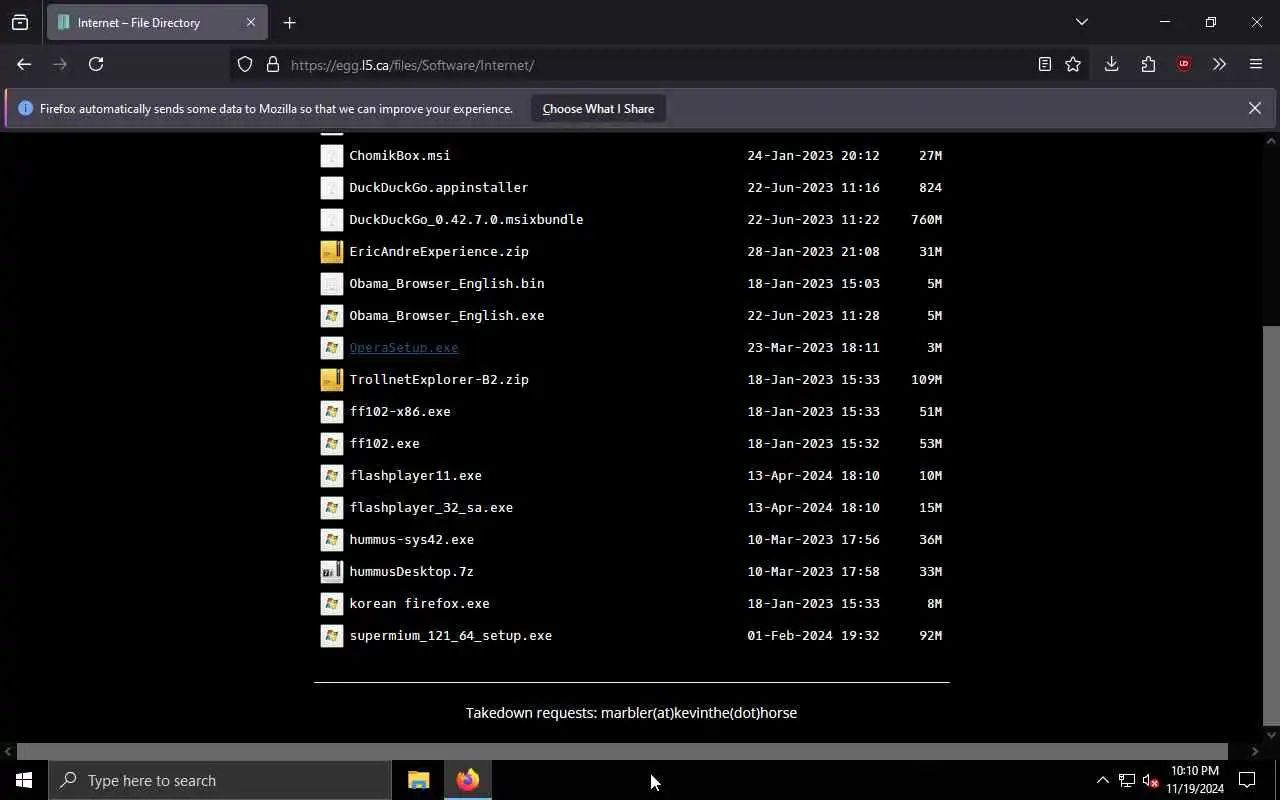1280x800 pixels.
Task: Open the Windows Start menu
Action: 24,781
